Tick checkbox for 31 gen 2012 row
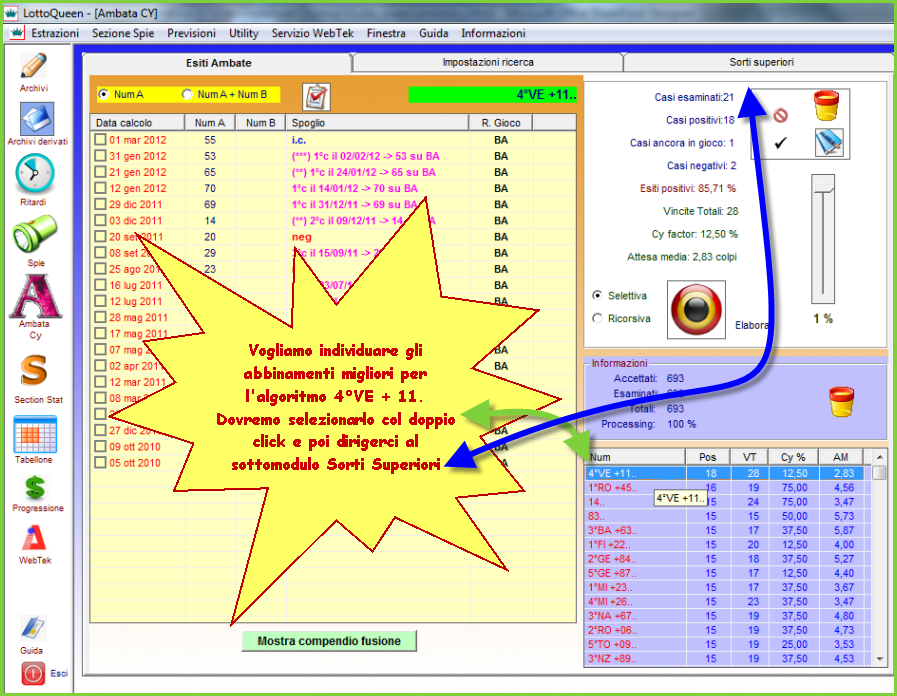 point(101,156)
